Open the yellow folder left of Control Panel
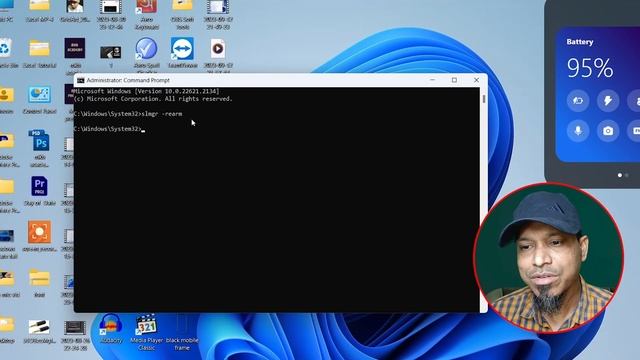The width and height of the screenshot is (640, 360). (6, 96)
